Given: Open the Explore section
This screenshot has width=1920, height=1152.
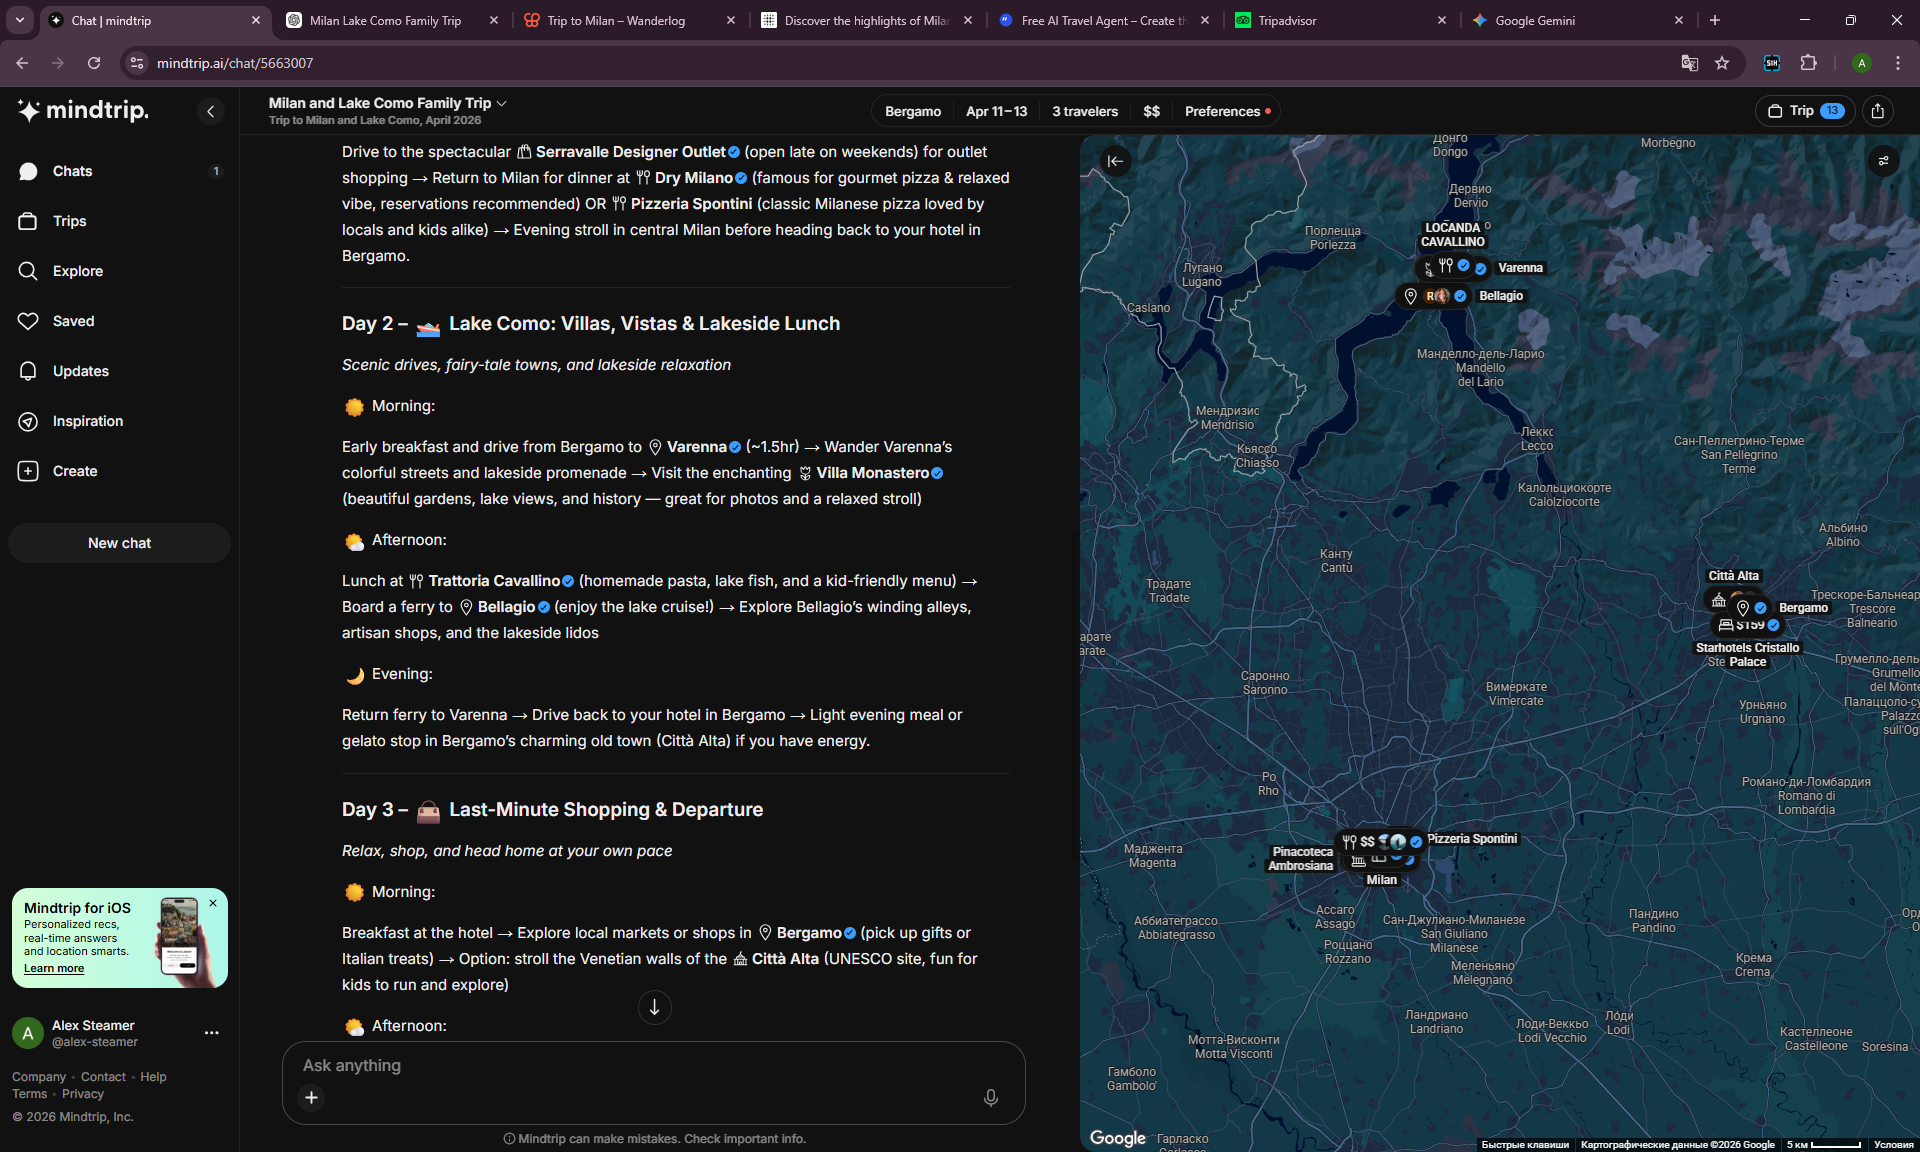Looking at the screenshot, I should pos(80,271).
